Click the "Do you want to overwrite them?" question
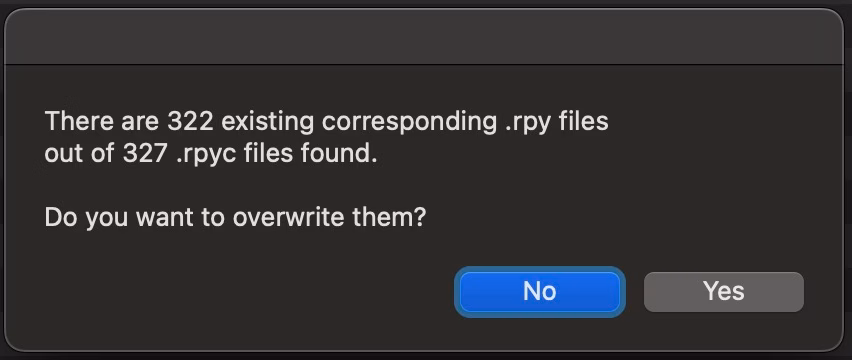Screen dimensions: 852x360 point(235,218)
